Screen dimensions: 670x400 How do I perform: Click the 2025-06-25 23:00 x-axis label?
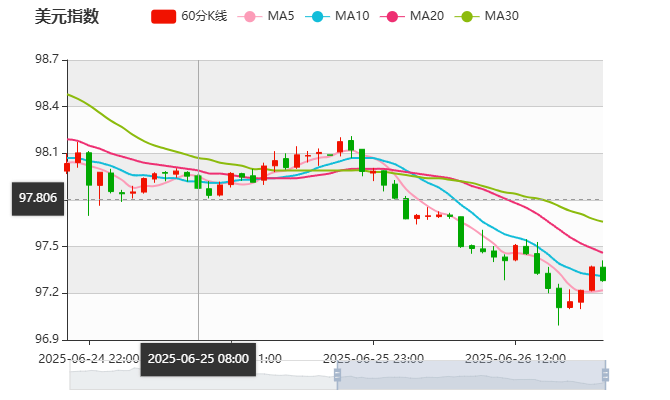373,359
